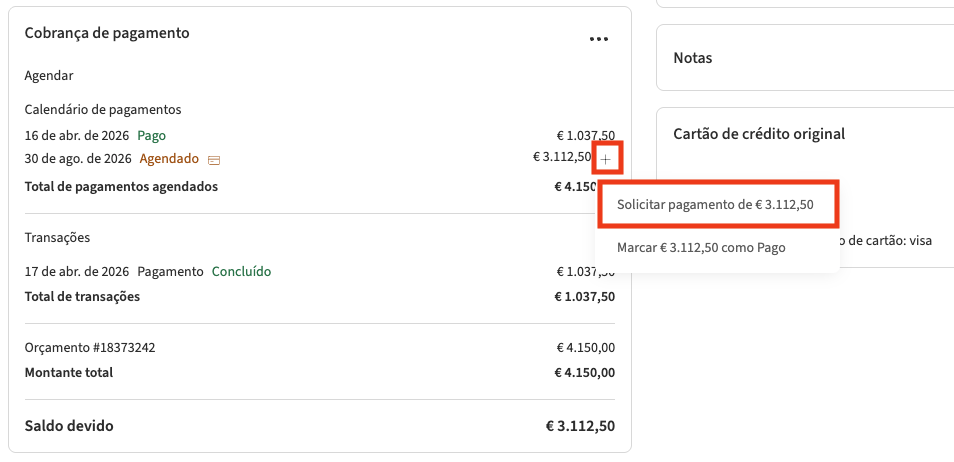Click the Montante total row label
Image resolution: width=954 pixels, height=462 pixels.
(69, 373)
